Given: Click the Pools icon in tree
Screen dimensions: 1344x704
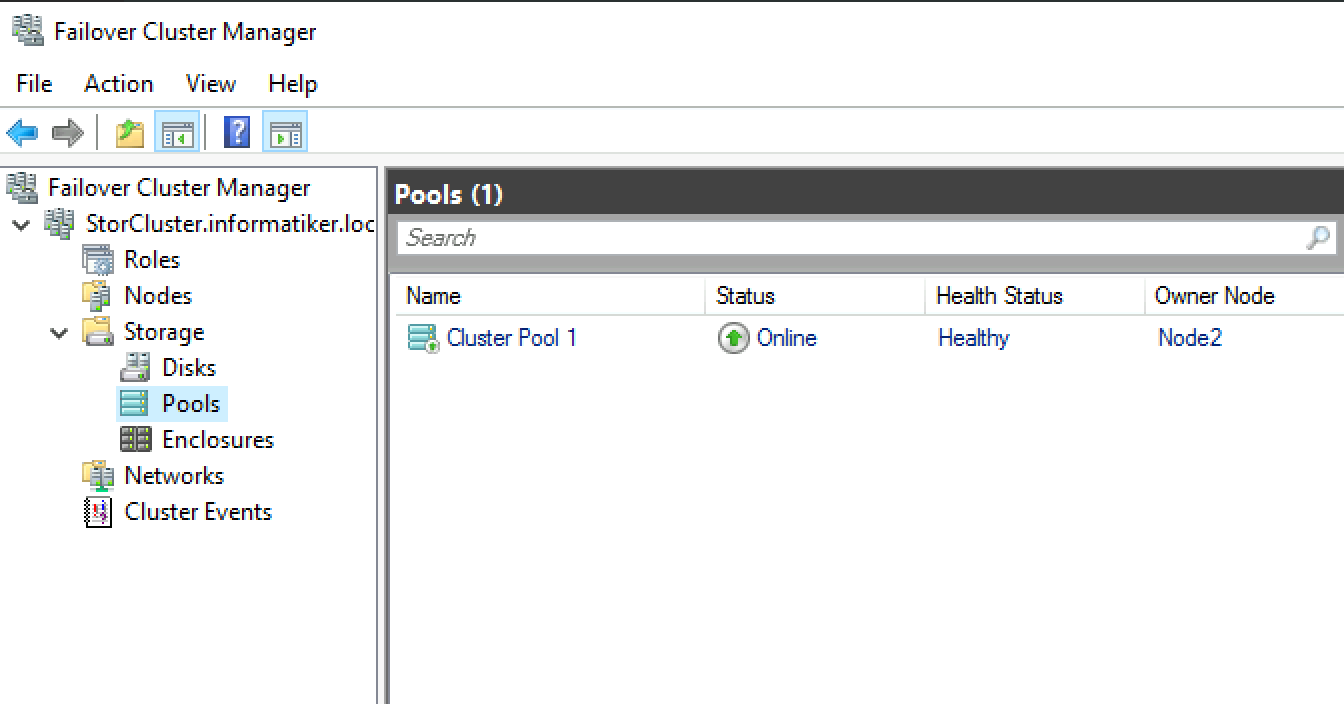Looking at the screenshot, I should (x=134, y=404).
